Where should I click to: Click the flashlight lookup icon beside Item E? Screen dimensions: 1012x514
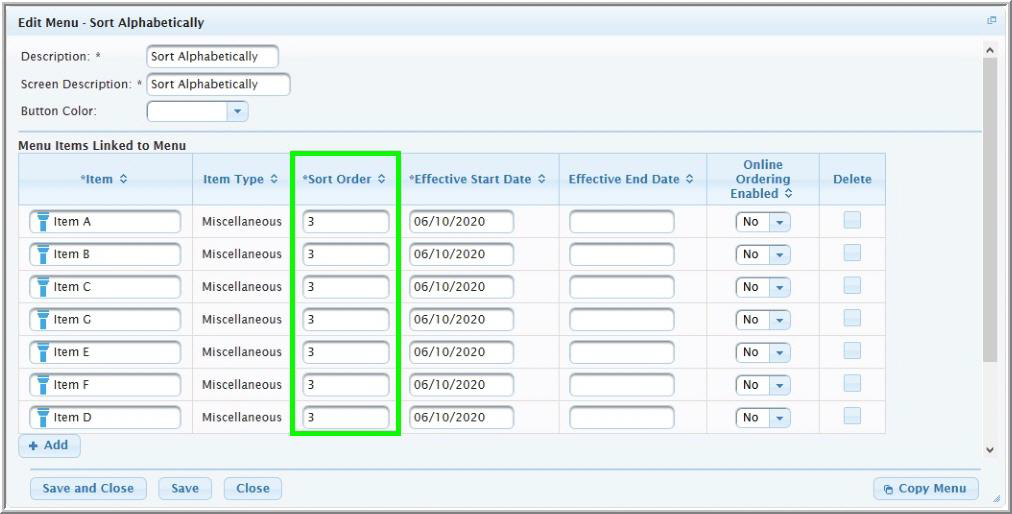click(43, 352)
